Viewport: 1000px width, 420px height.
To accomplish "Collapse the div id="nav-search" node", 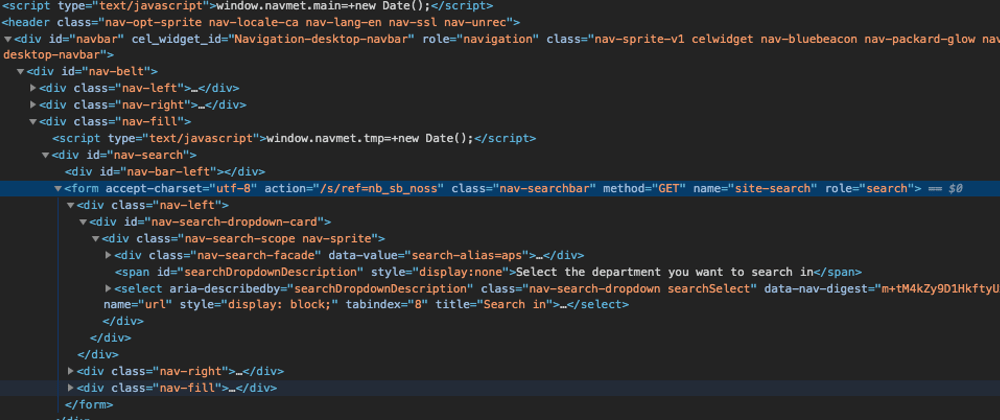I will click(x=45, y=155).
